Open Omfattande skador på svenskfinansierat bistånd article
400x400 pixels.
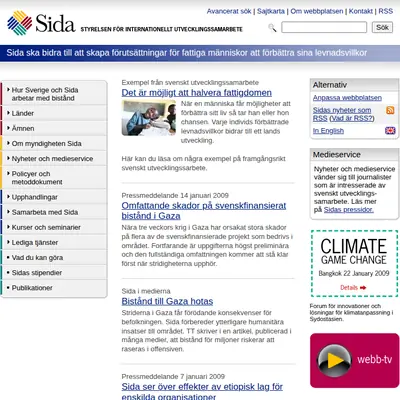204,211
